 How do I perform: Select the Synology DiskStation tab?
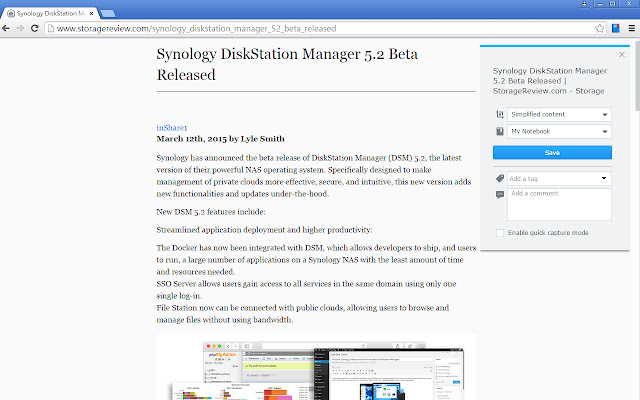tap(49, 13)
